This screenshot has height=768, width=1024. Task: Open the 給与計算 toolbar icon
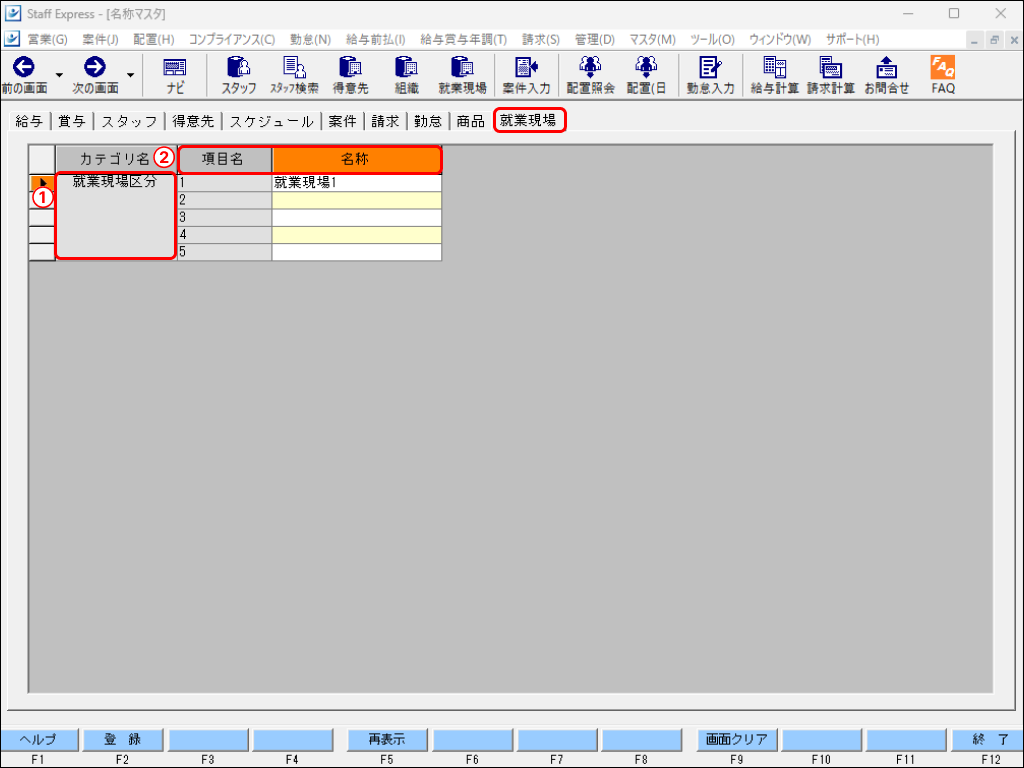click(x=775, y=75)
